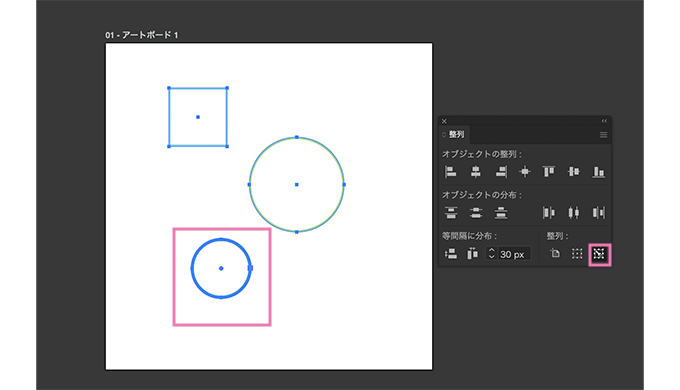680x390 pixels.
Task: Click the center-point align icon
Action: coord(525,172)
